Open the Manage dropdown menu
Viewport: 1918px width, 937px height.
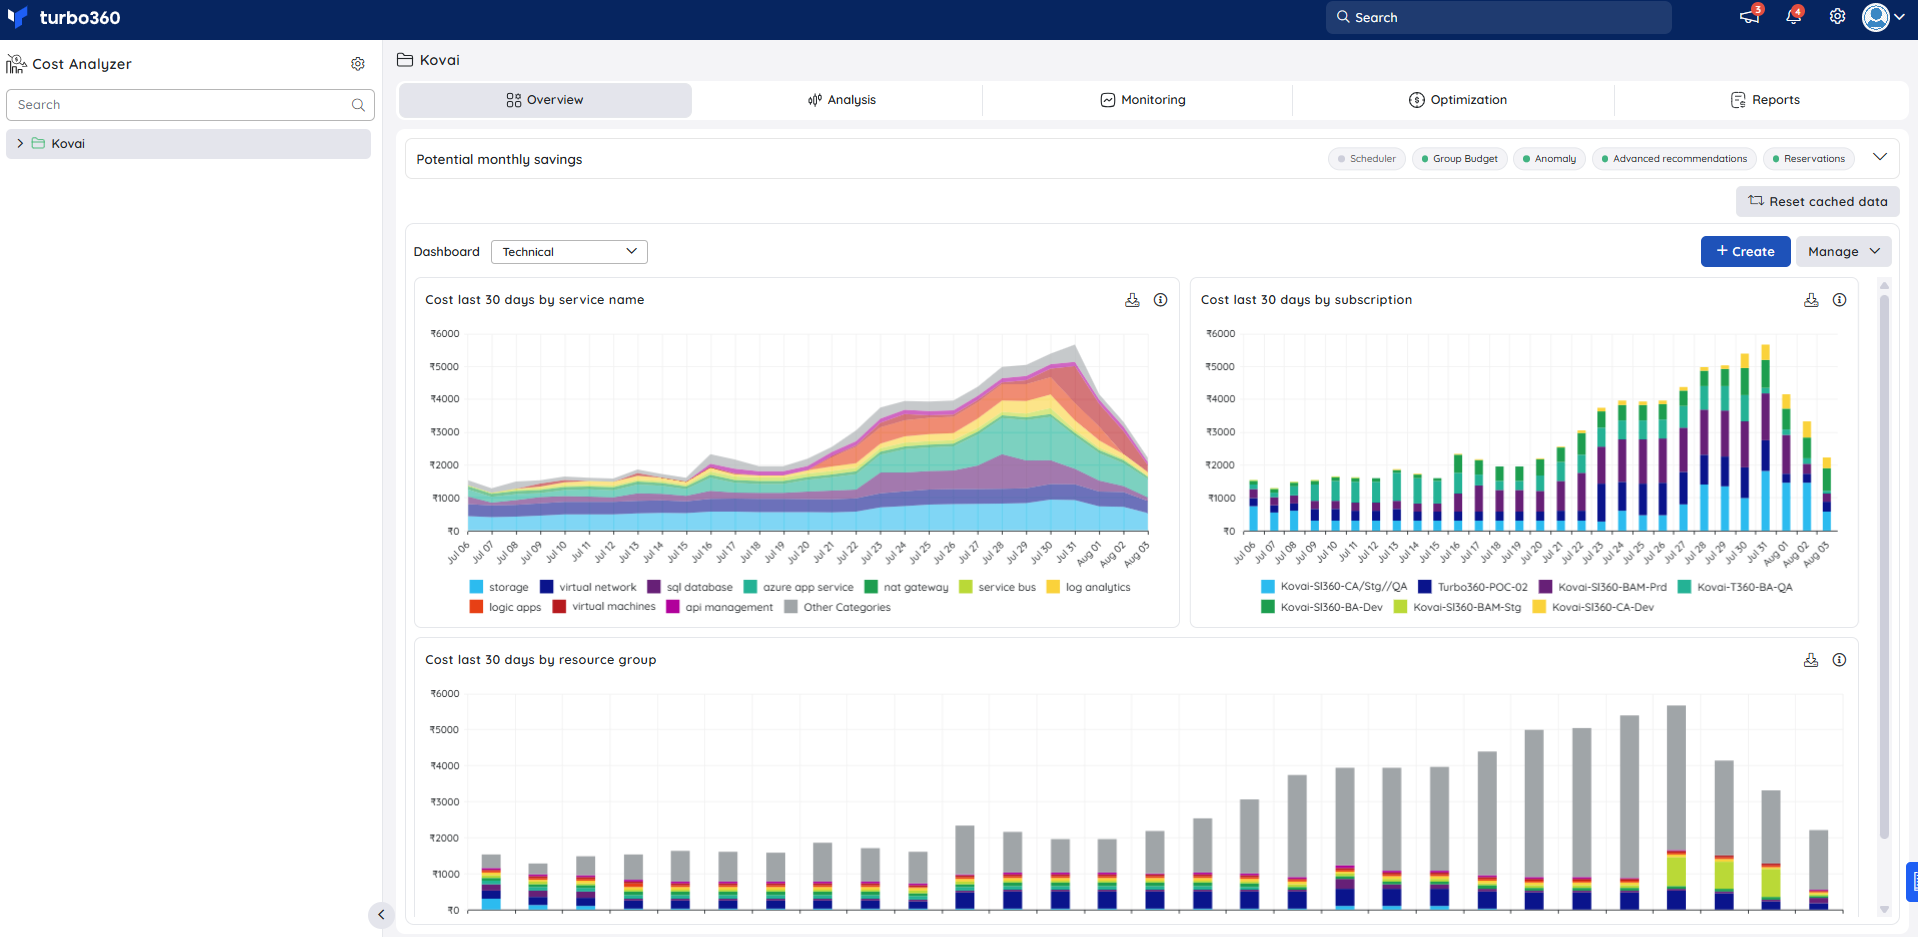1843,252
